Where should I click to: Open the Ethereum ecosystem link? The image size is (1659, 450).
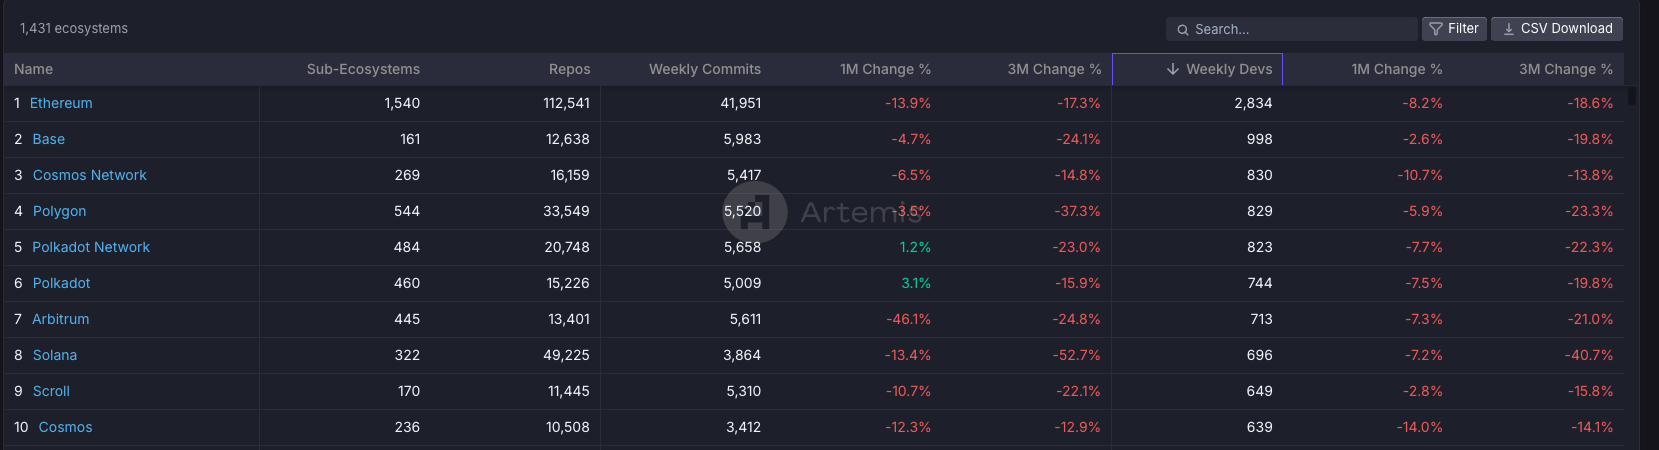(61, 103)
